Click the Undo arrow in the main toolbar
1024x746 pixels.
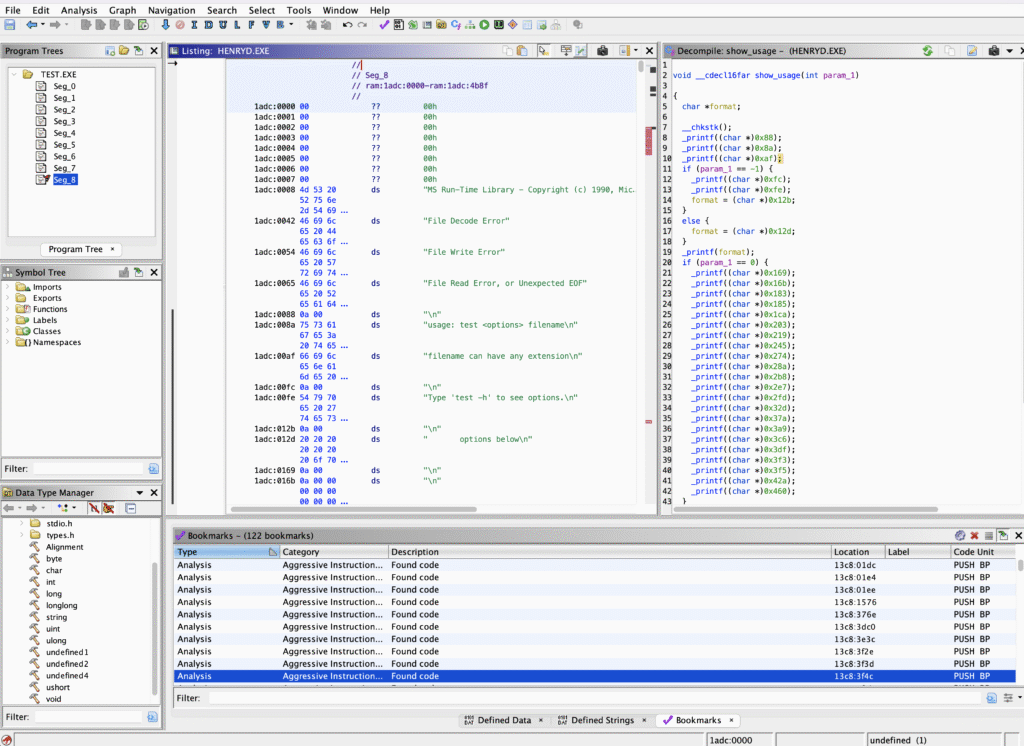[347, 24]
